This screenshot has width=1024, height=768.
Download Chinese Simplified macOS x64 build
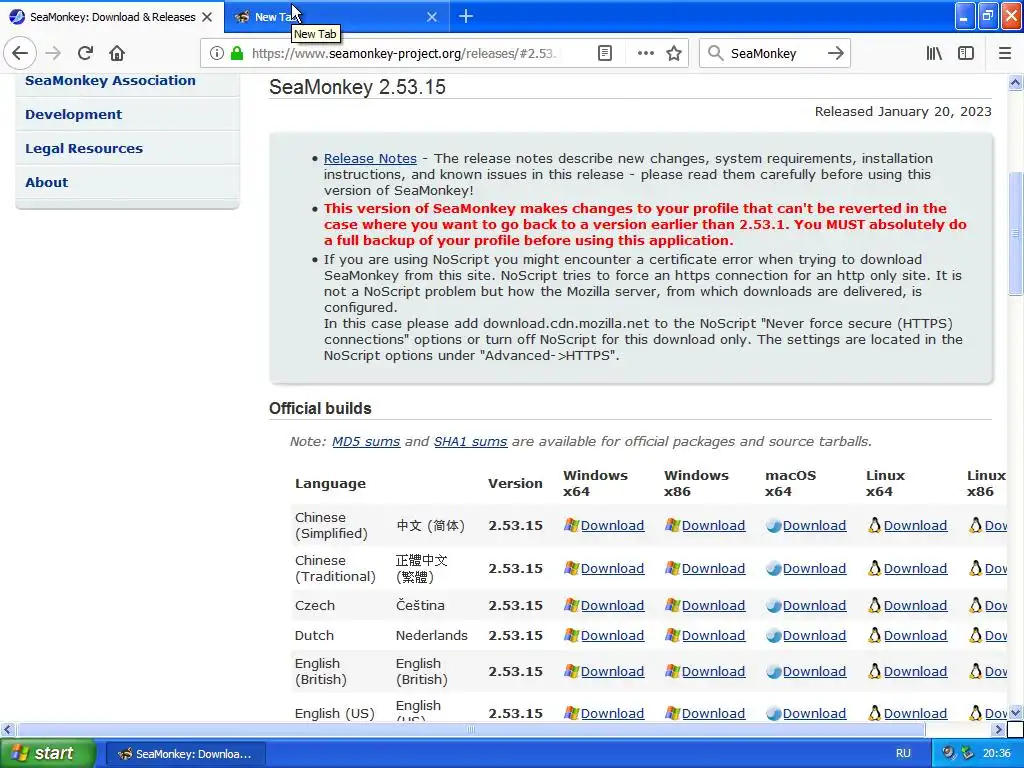coord(814,526)
